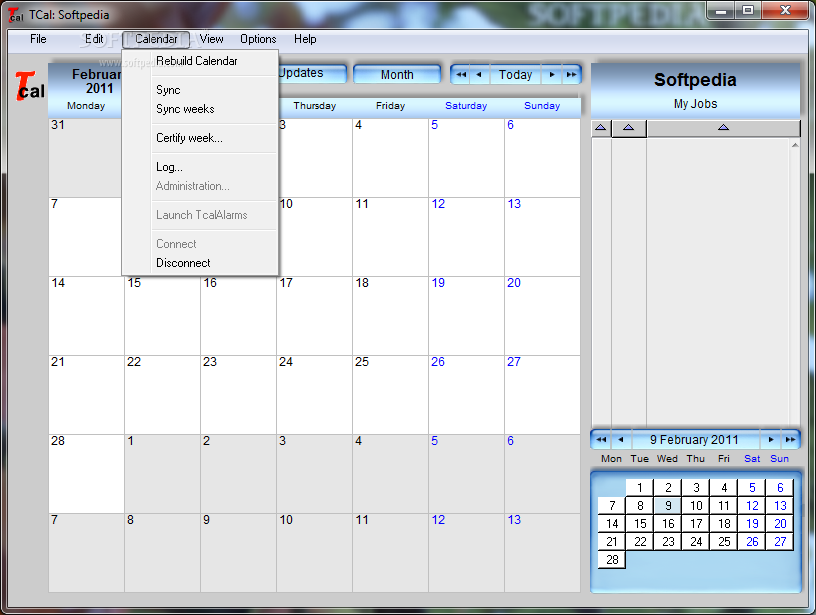
Task: Click the Saturday column header
Action: coord(466,106)
